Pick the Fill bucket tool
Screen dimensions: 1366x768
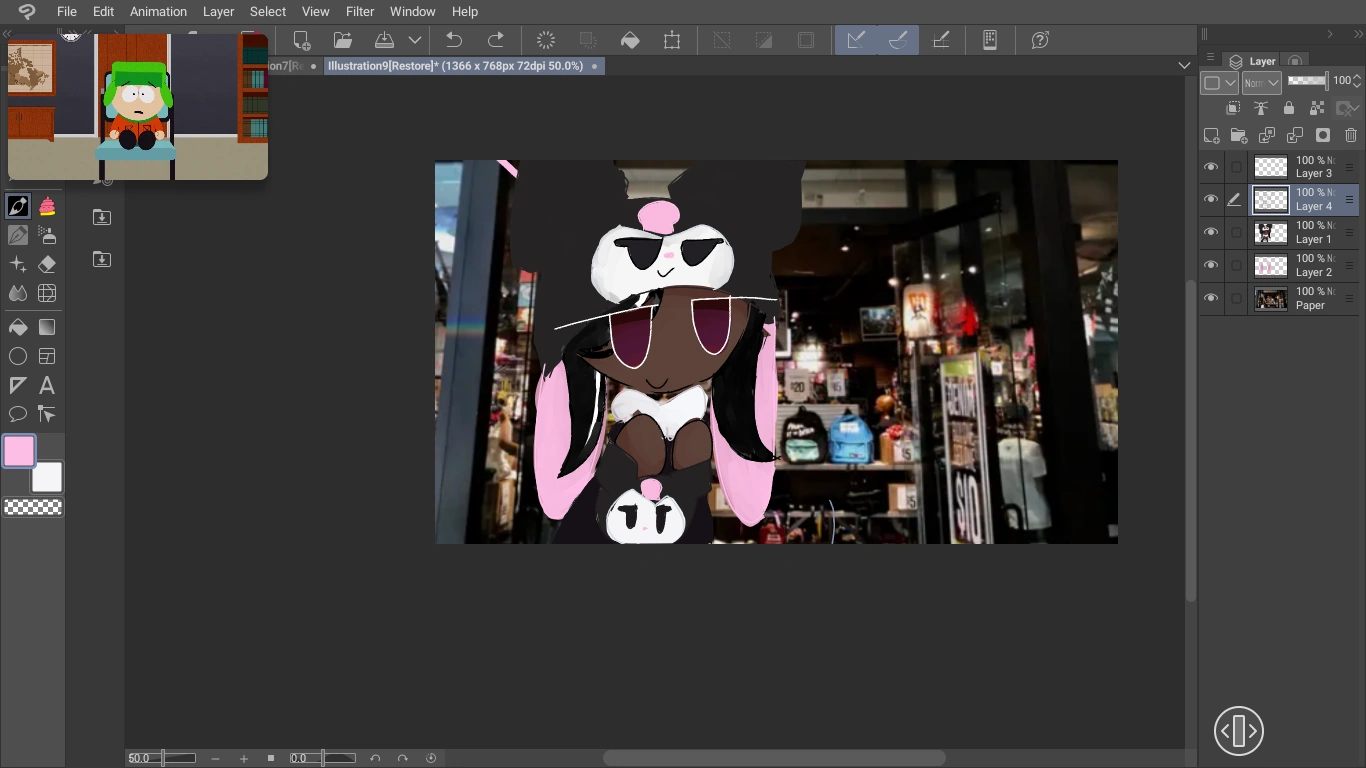(x=18, y=327)
